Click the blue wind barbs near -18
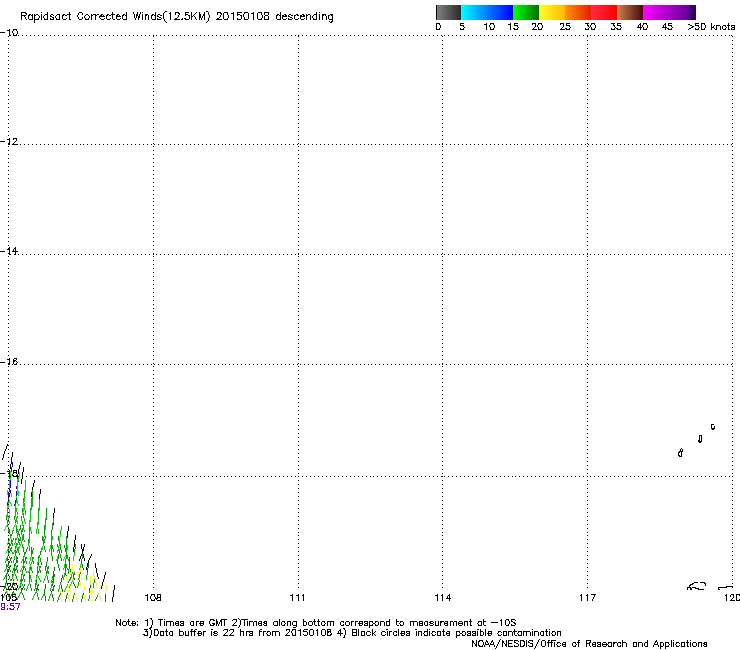Image resolution: width=740 pixels, height=650 pixels. pyautogui.click(x=12, y=486)
